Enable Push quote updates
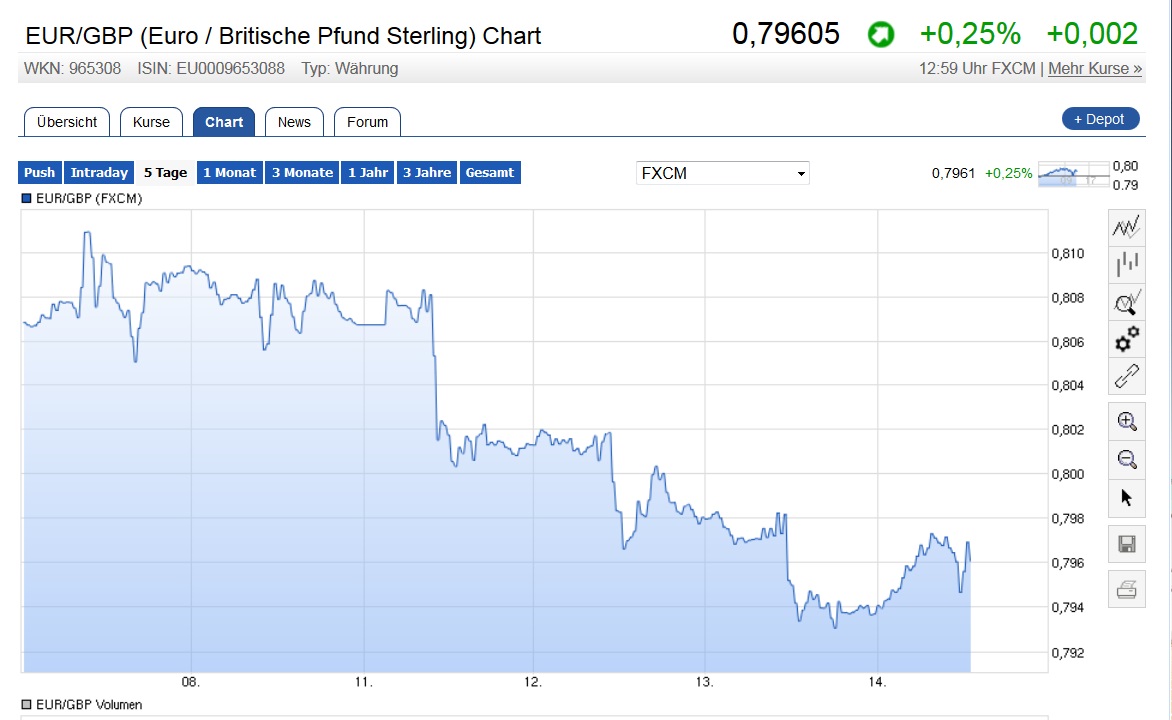The width and height of the screenshot is (1172, 720). pos(38,172)
